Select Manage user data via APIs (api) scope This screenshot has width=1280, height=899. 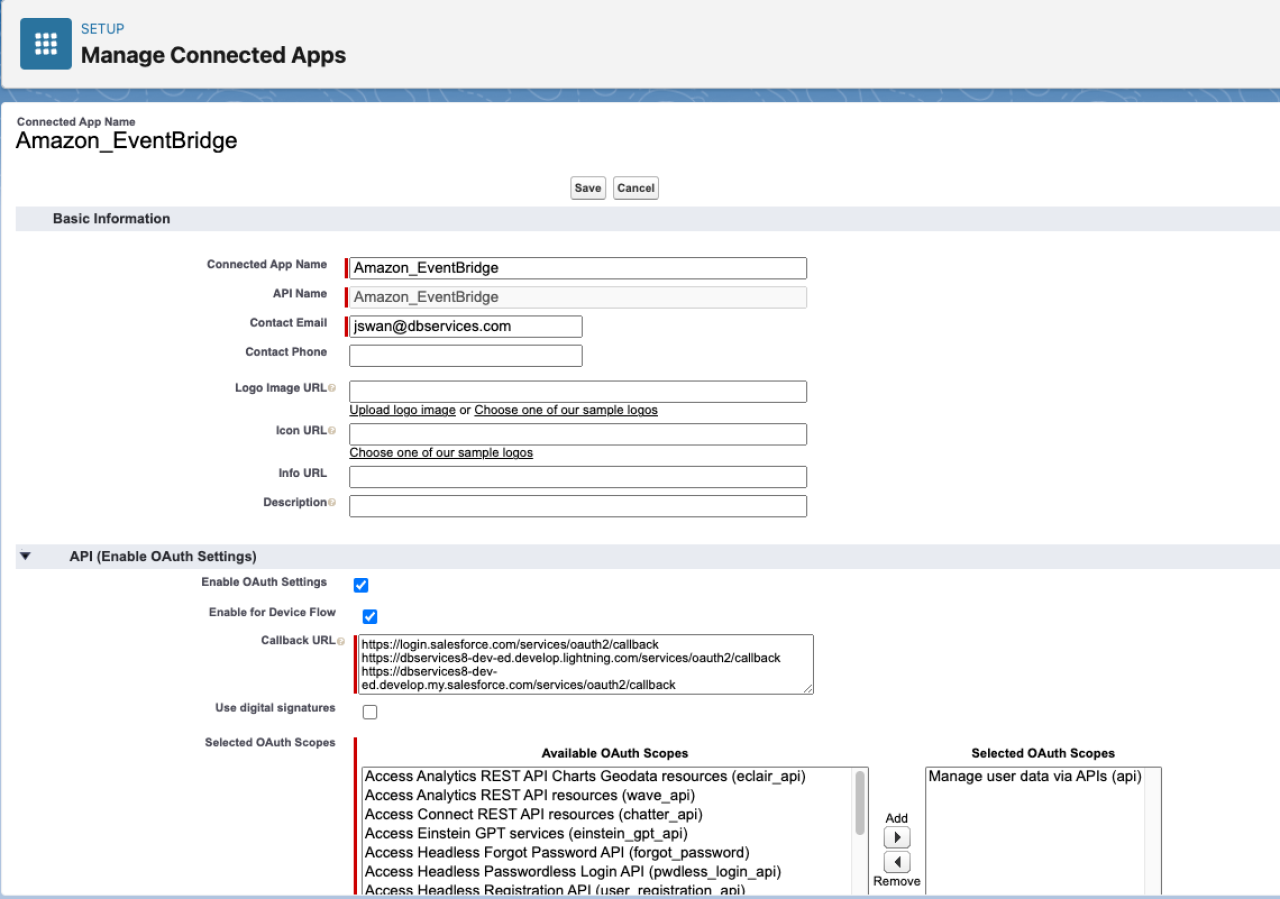(x=1035, y=776)
